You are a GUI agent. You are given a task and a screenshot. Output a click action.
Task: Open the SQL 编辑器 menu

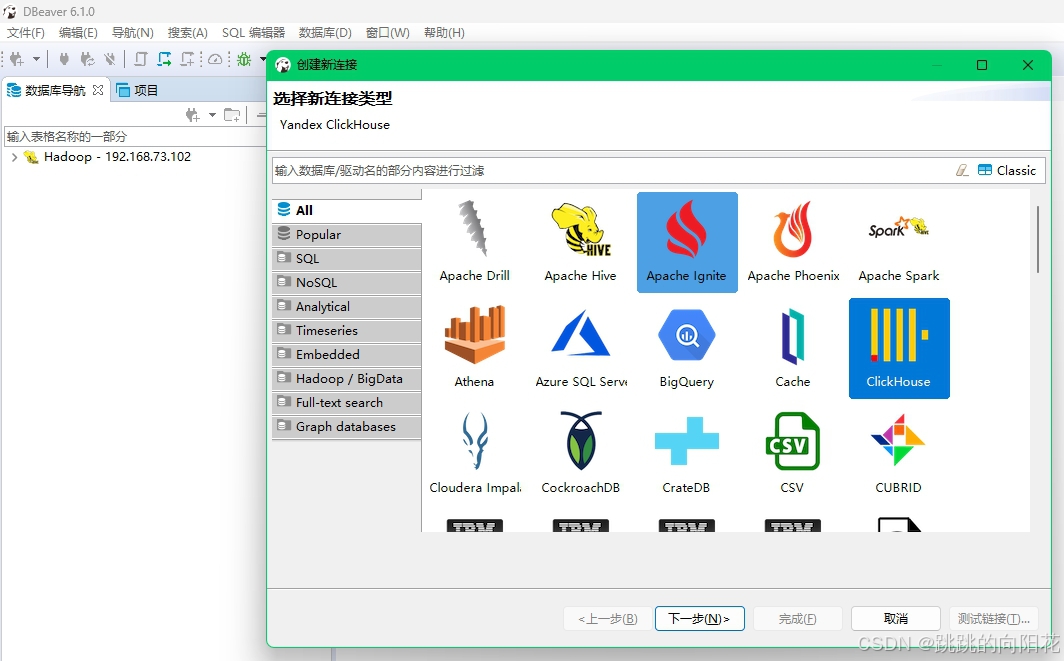click(x=253, y=33)
